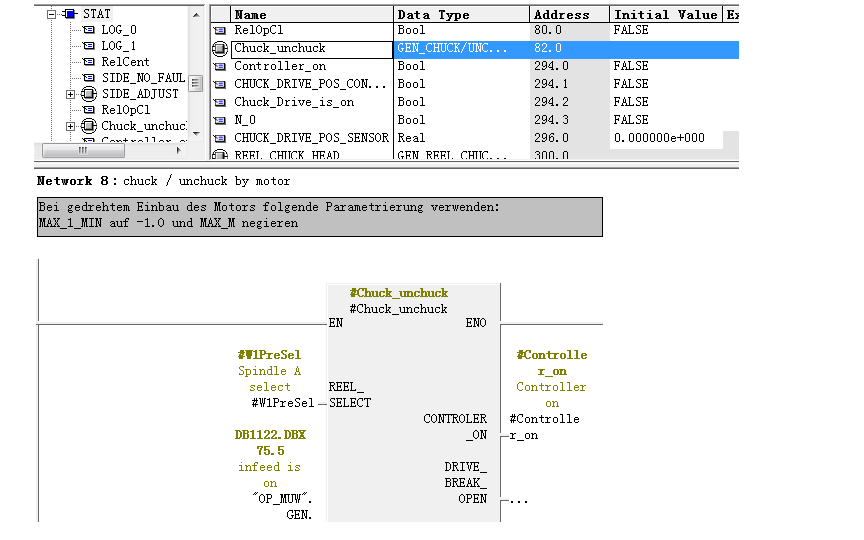Click the RelCent variable icon in tree
Image resolution: width=864 pixels, height=540 pixels.
coord(88,62)
